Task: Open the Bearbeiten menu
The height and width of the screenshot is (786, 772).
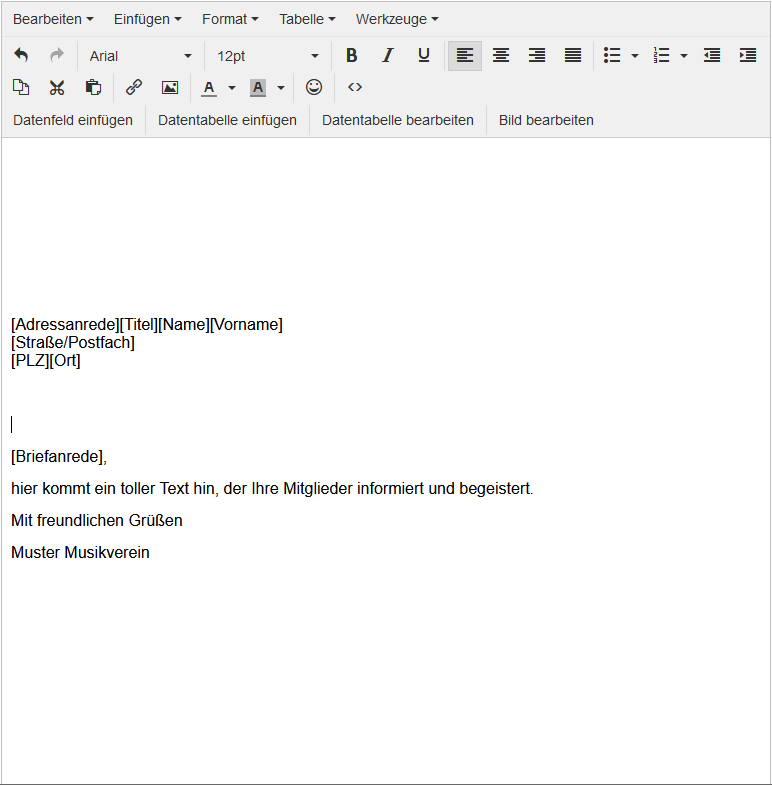Action: point(53,19)
